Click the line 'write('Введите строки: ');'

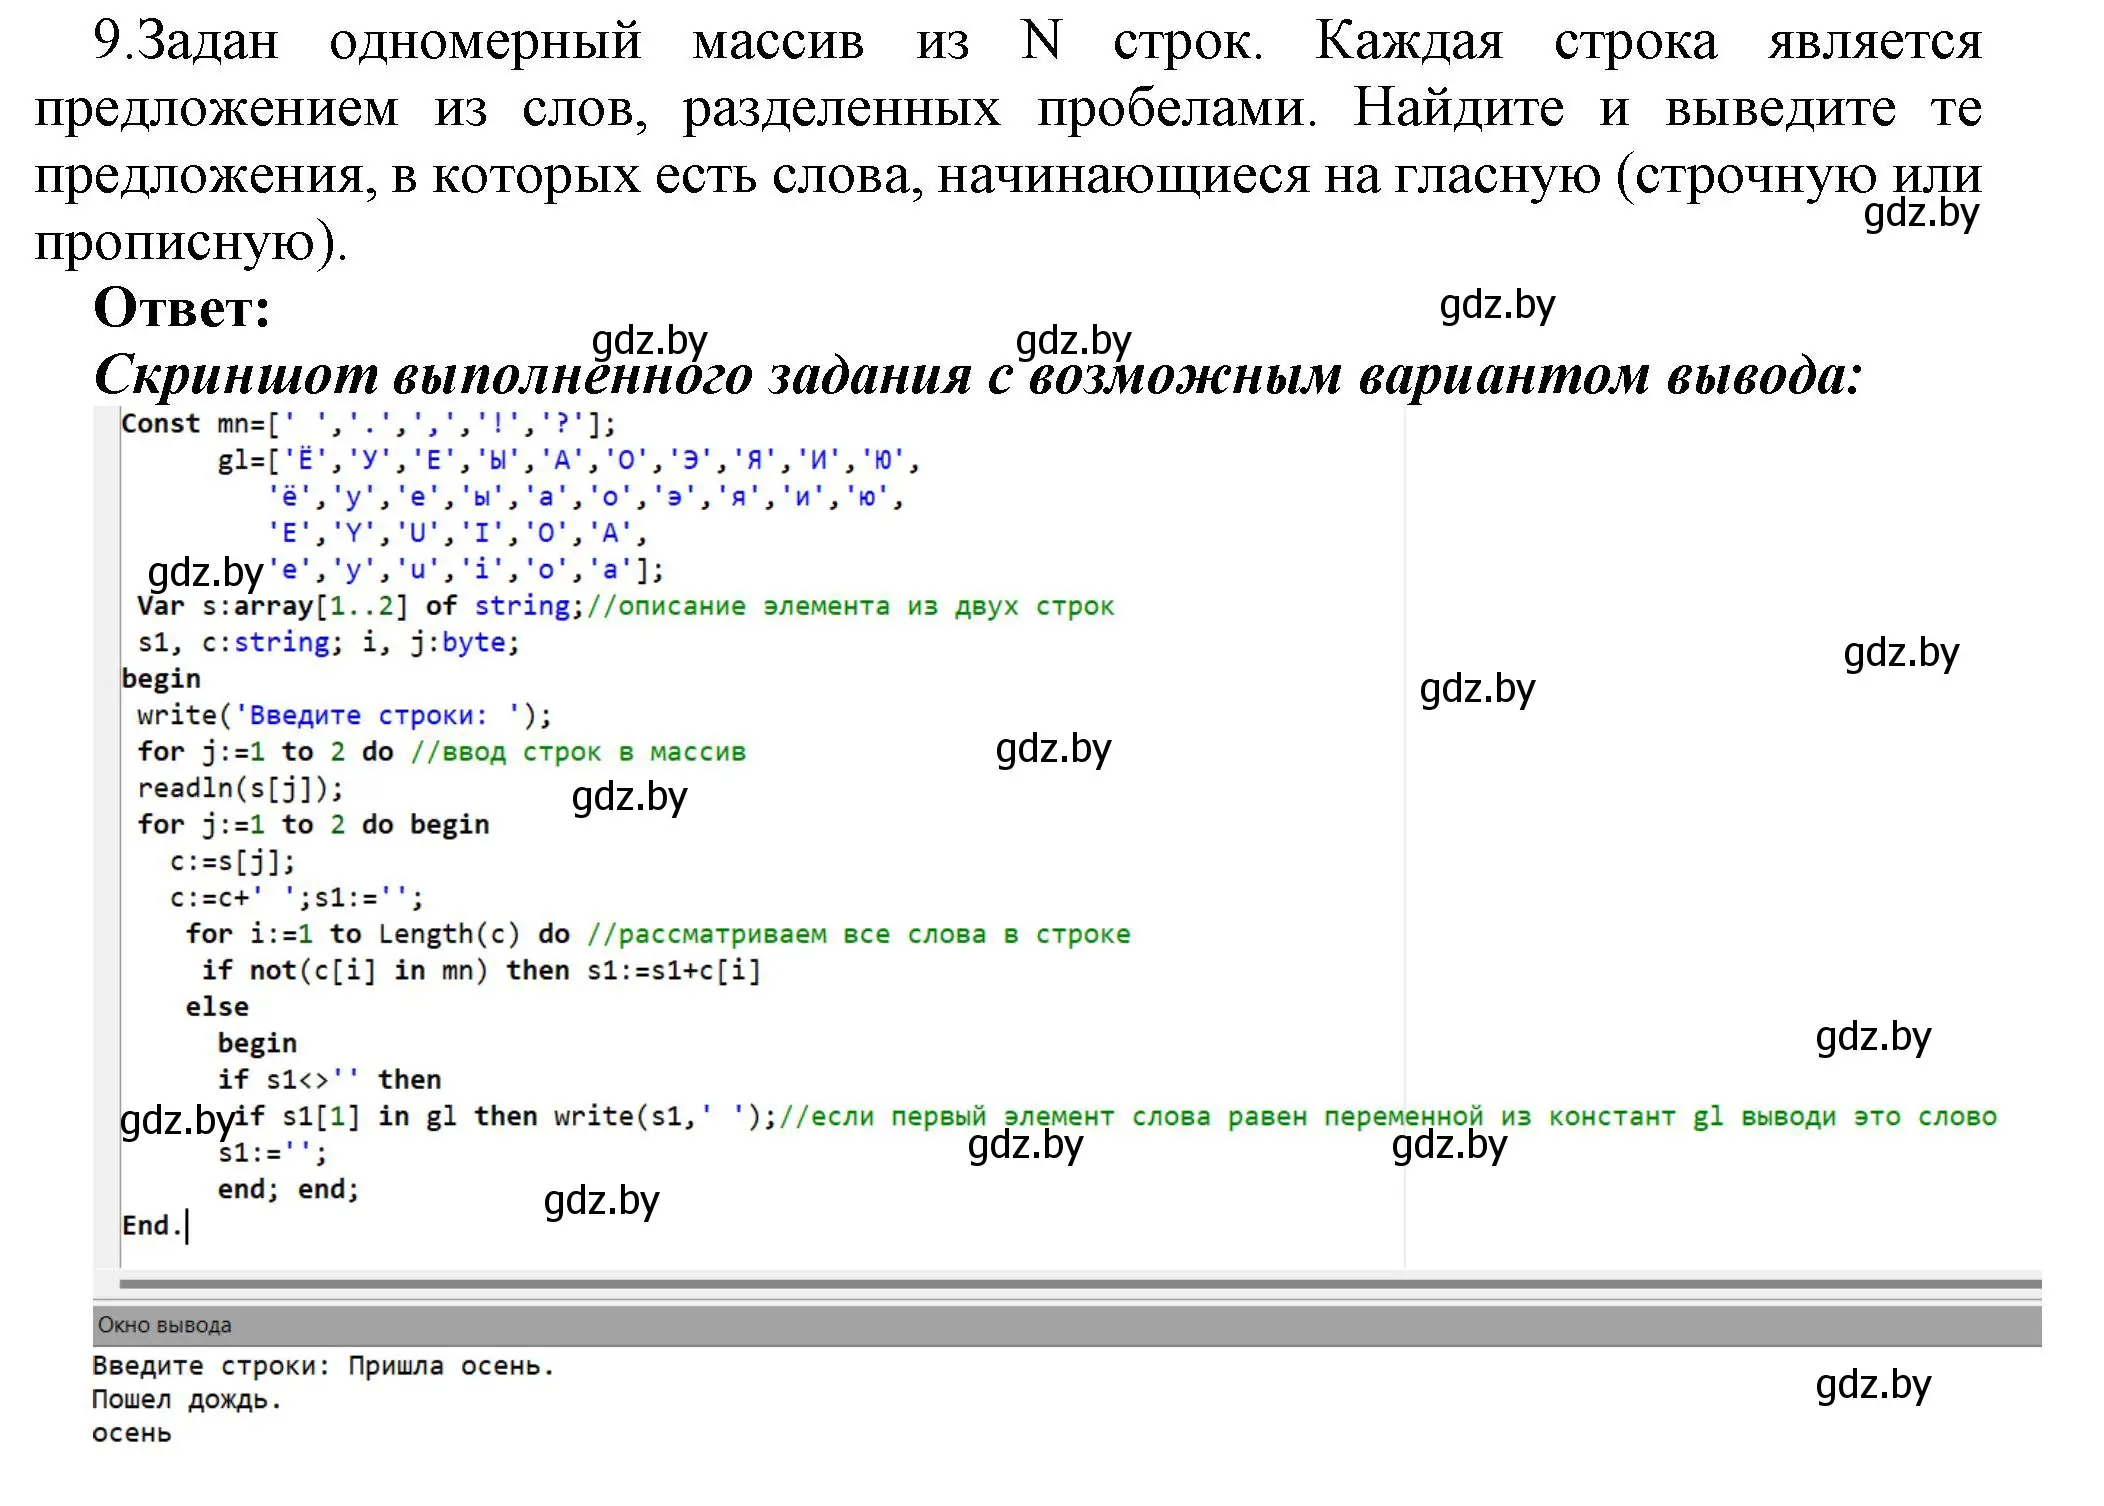pos(344,715)
